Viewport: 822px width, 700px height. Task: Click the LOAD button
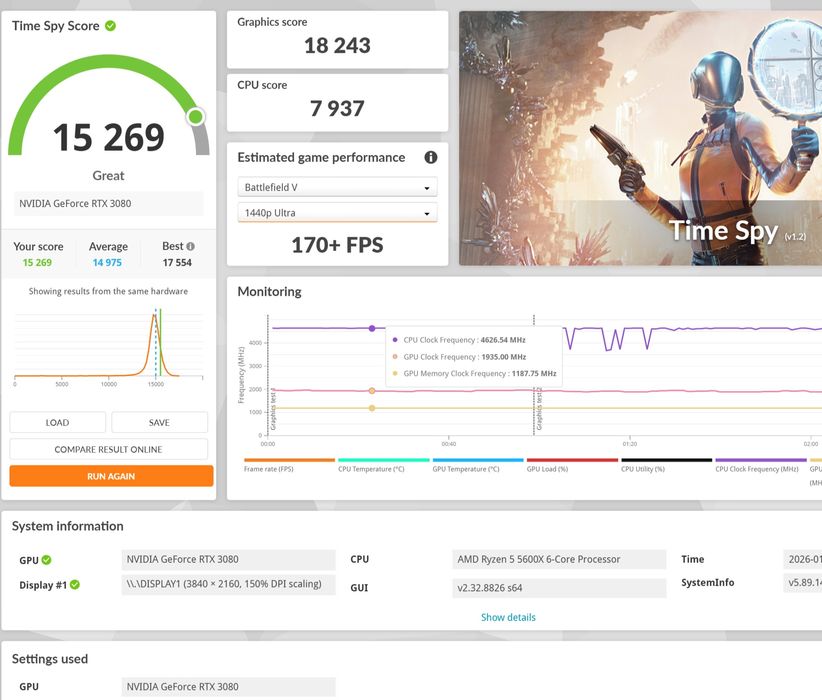click(x=58, y=422)
